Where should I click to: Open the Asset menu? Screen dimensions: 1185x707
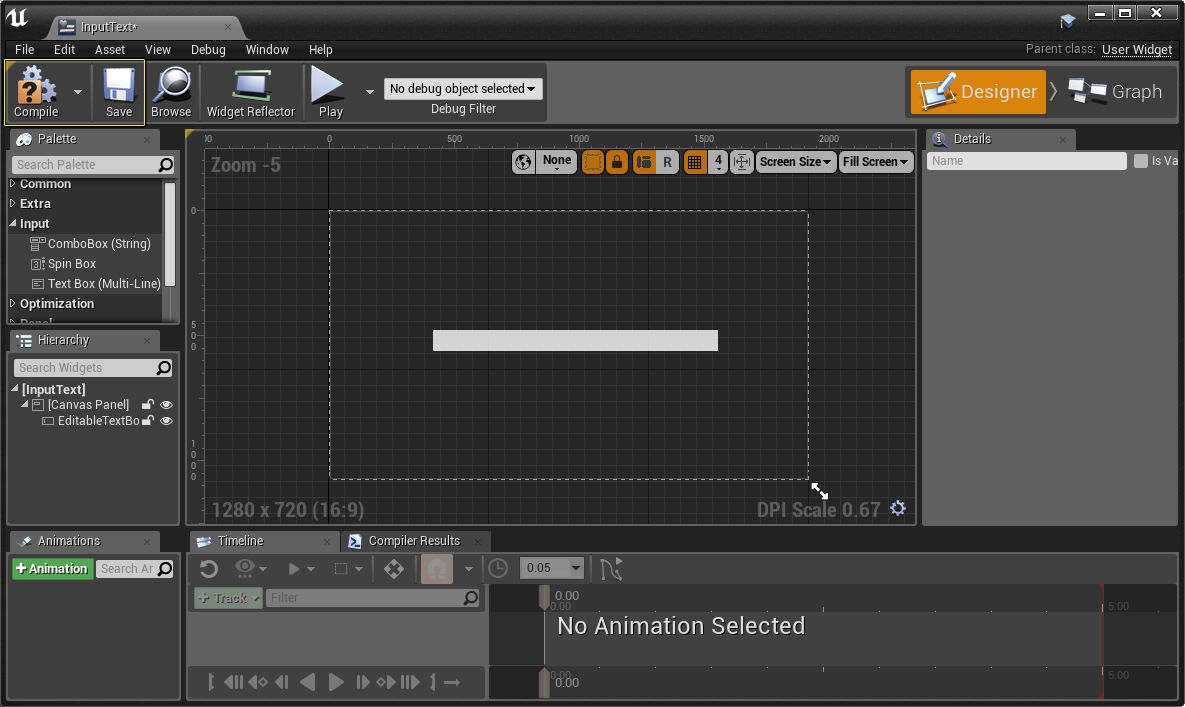click(x=110, y=49)
